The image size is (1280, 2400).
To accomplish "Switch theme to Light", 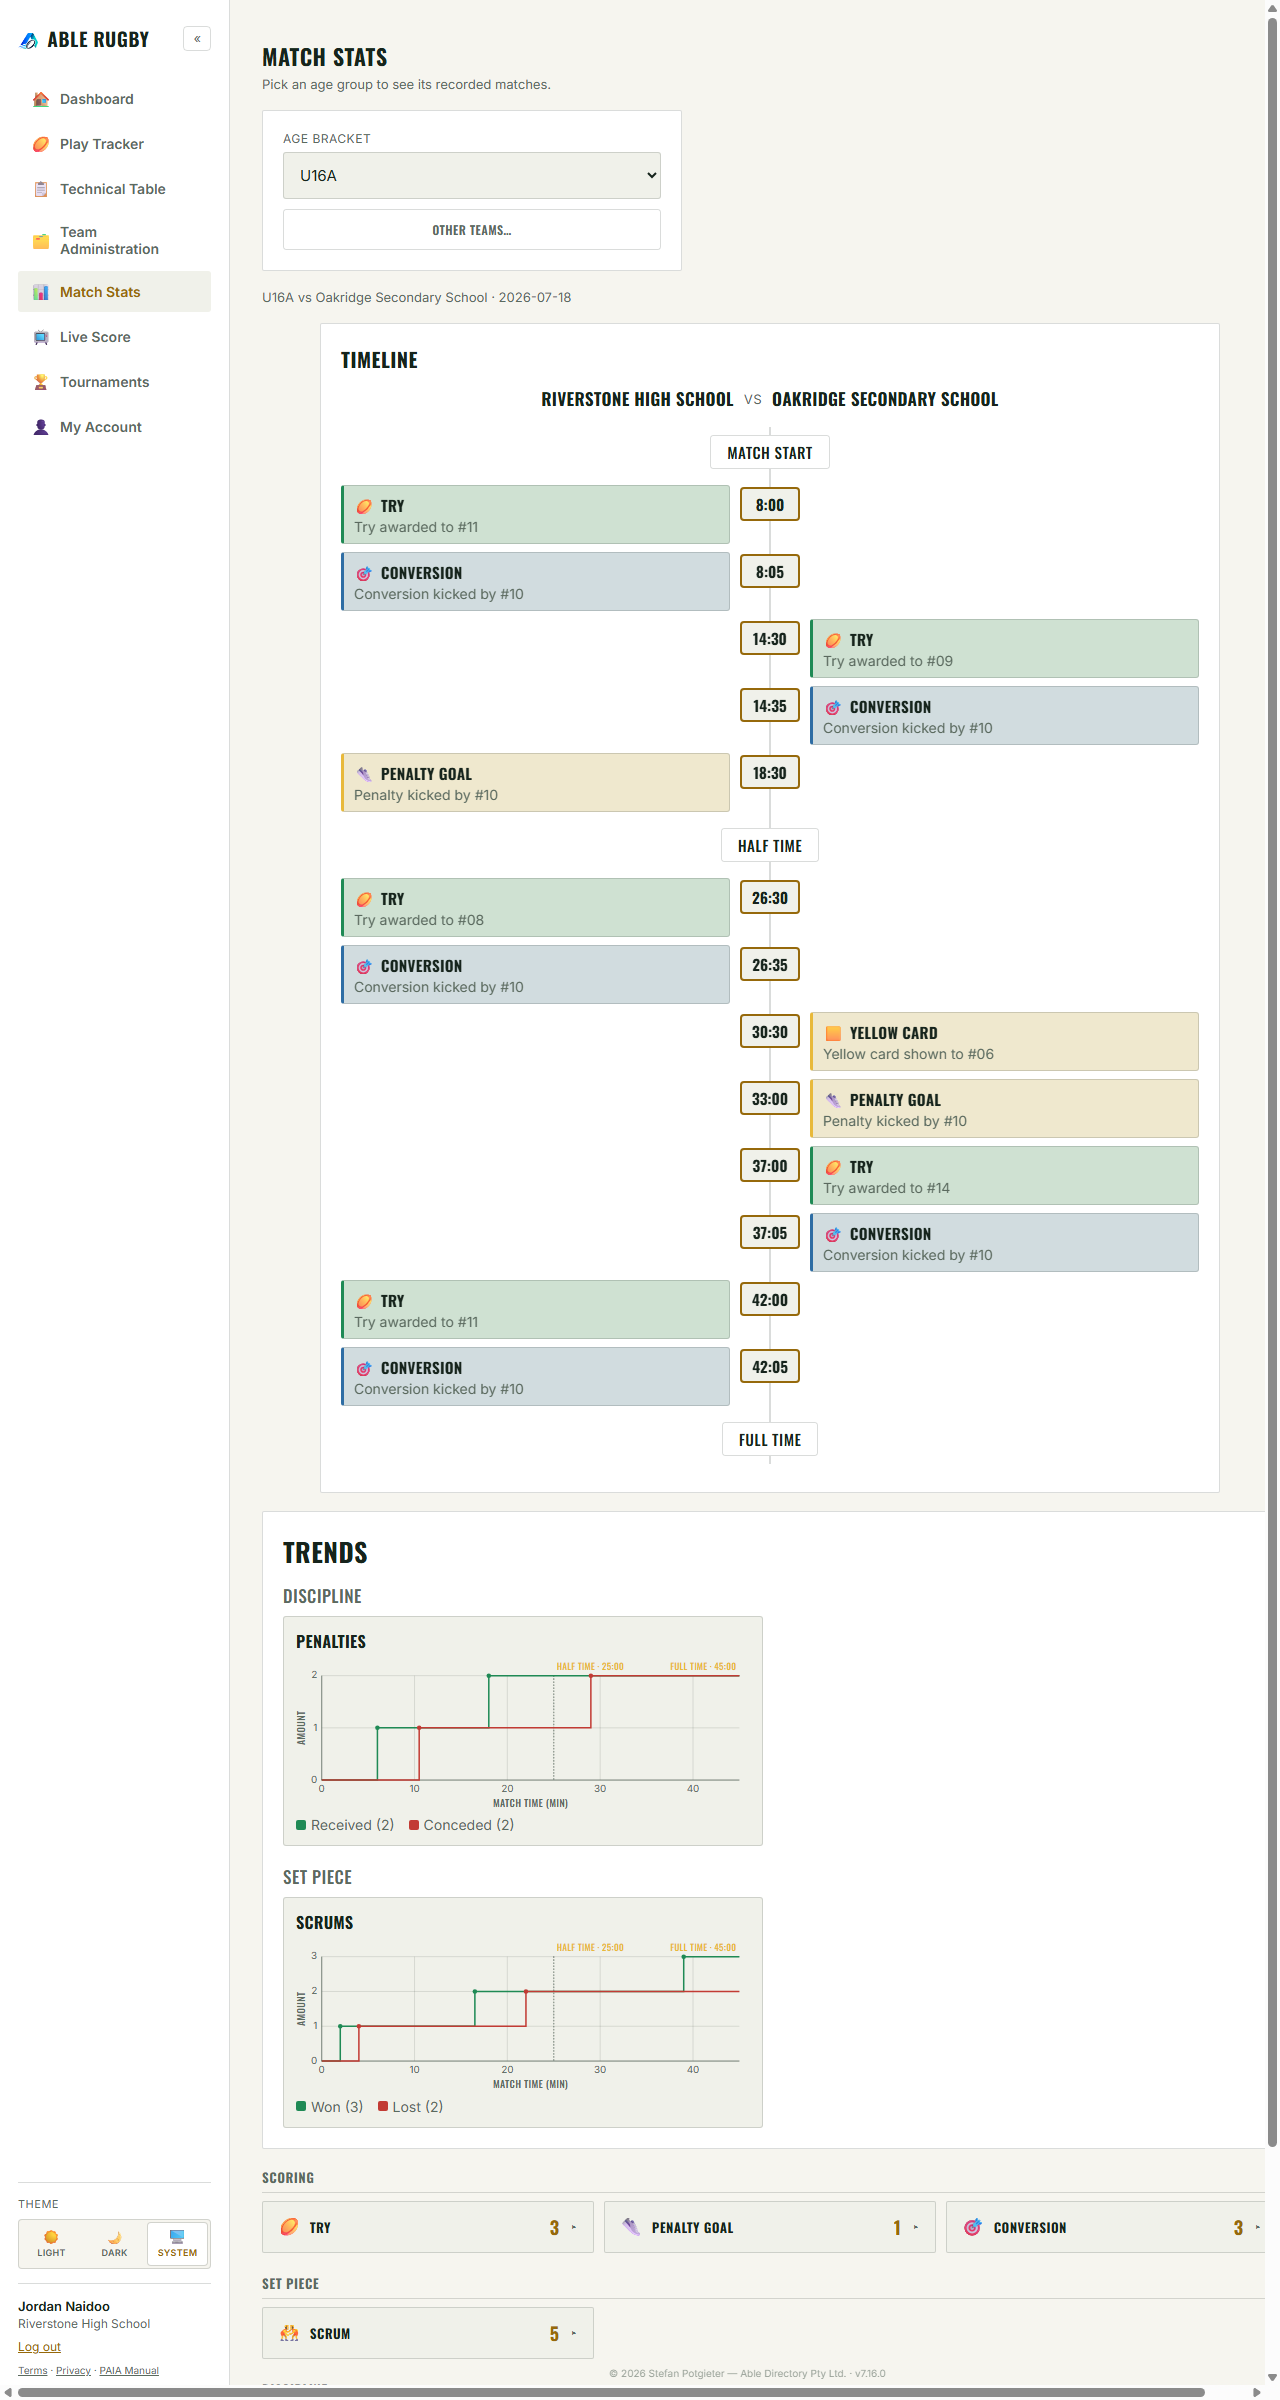I will pos(51,2244).
